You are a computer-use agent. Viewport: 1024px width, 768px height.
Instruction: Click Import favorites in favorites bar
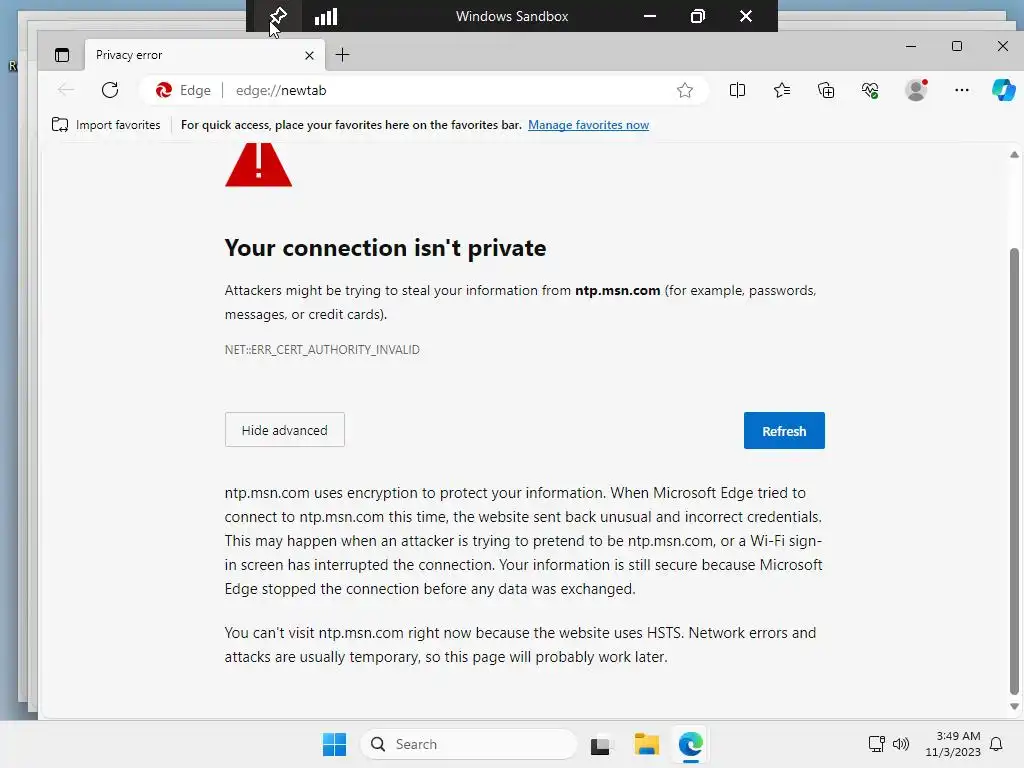click(x=106, y=125)
